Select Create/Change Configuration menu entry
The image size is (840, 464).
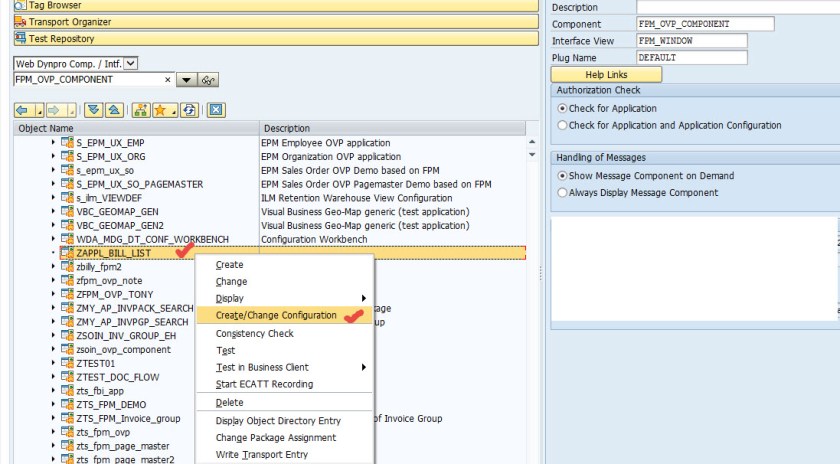coord(284,315)
